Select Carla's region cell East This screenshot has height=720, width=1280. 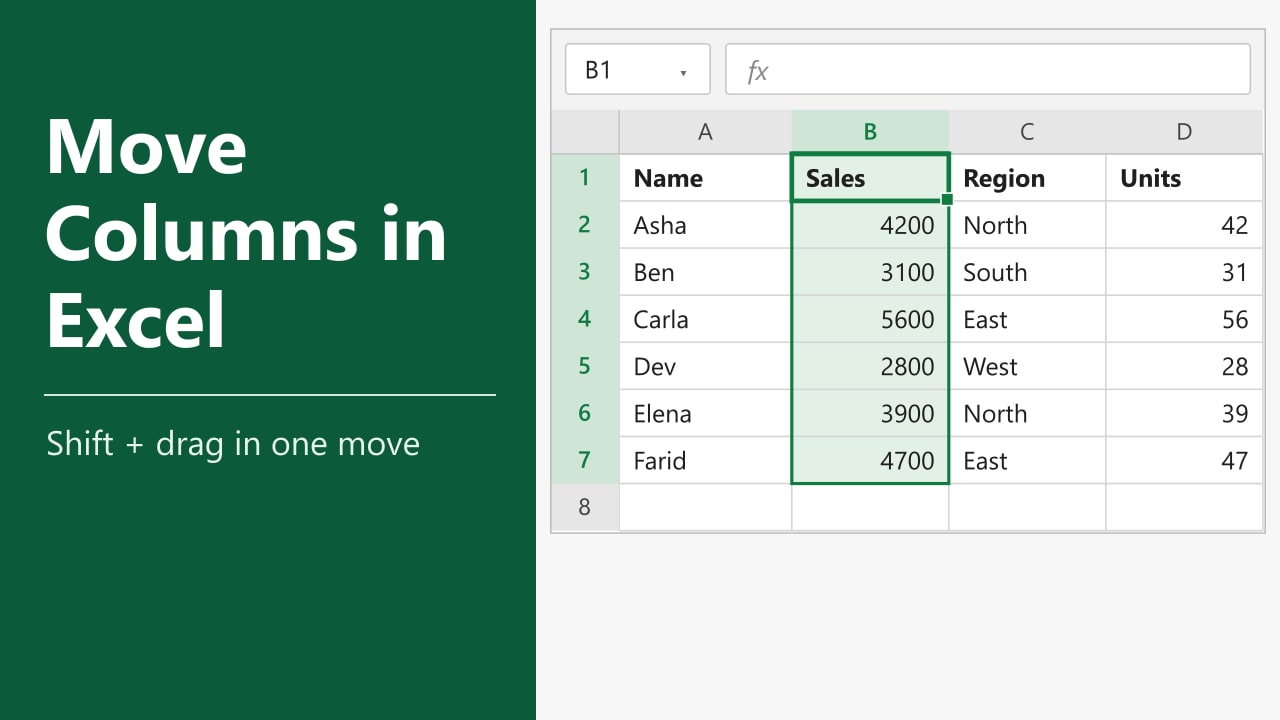1027,319
